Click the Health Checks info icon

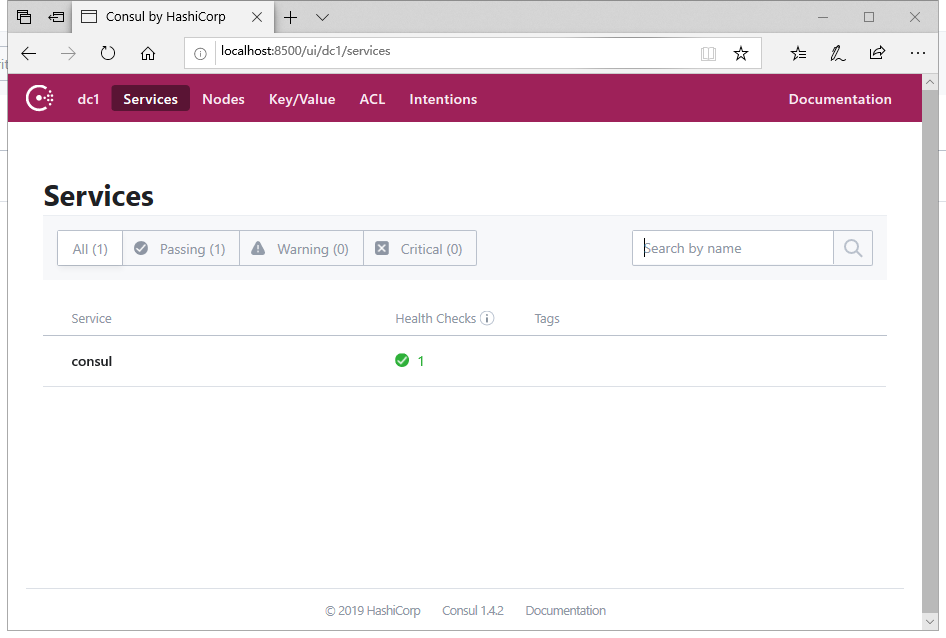coord(487,319)
